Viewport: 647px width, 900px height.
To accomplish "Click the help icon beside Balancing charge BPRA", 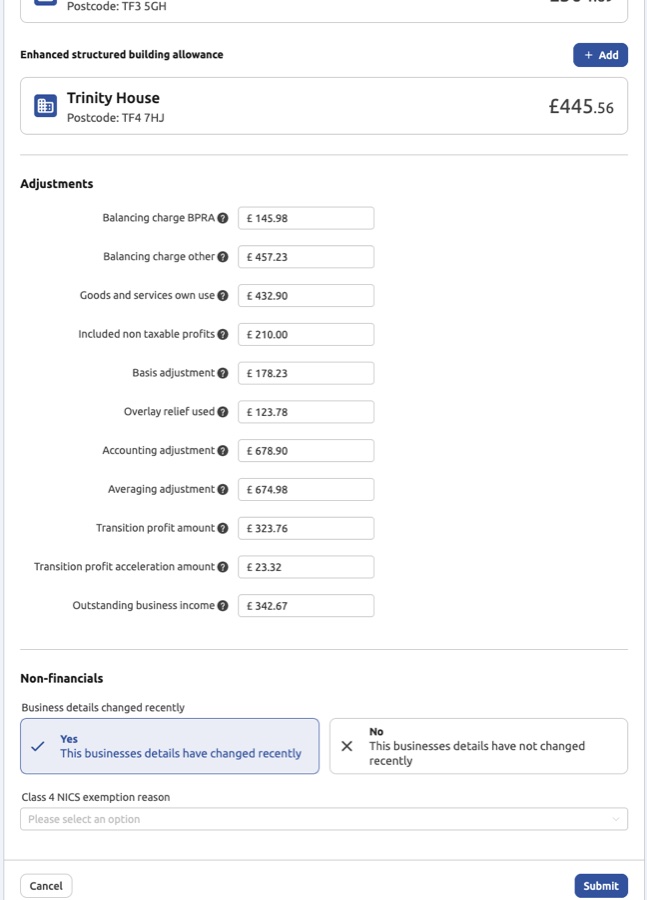I will (x=223, y=218).
